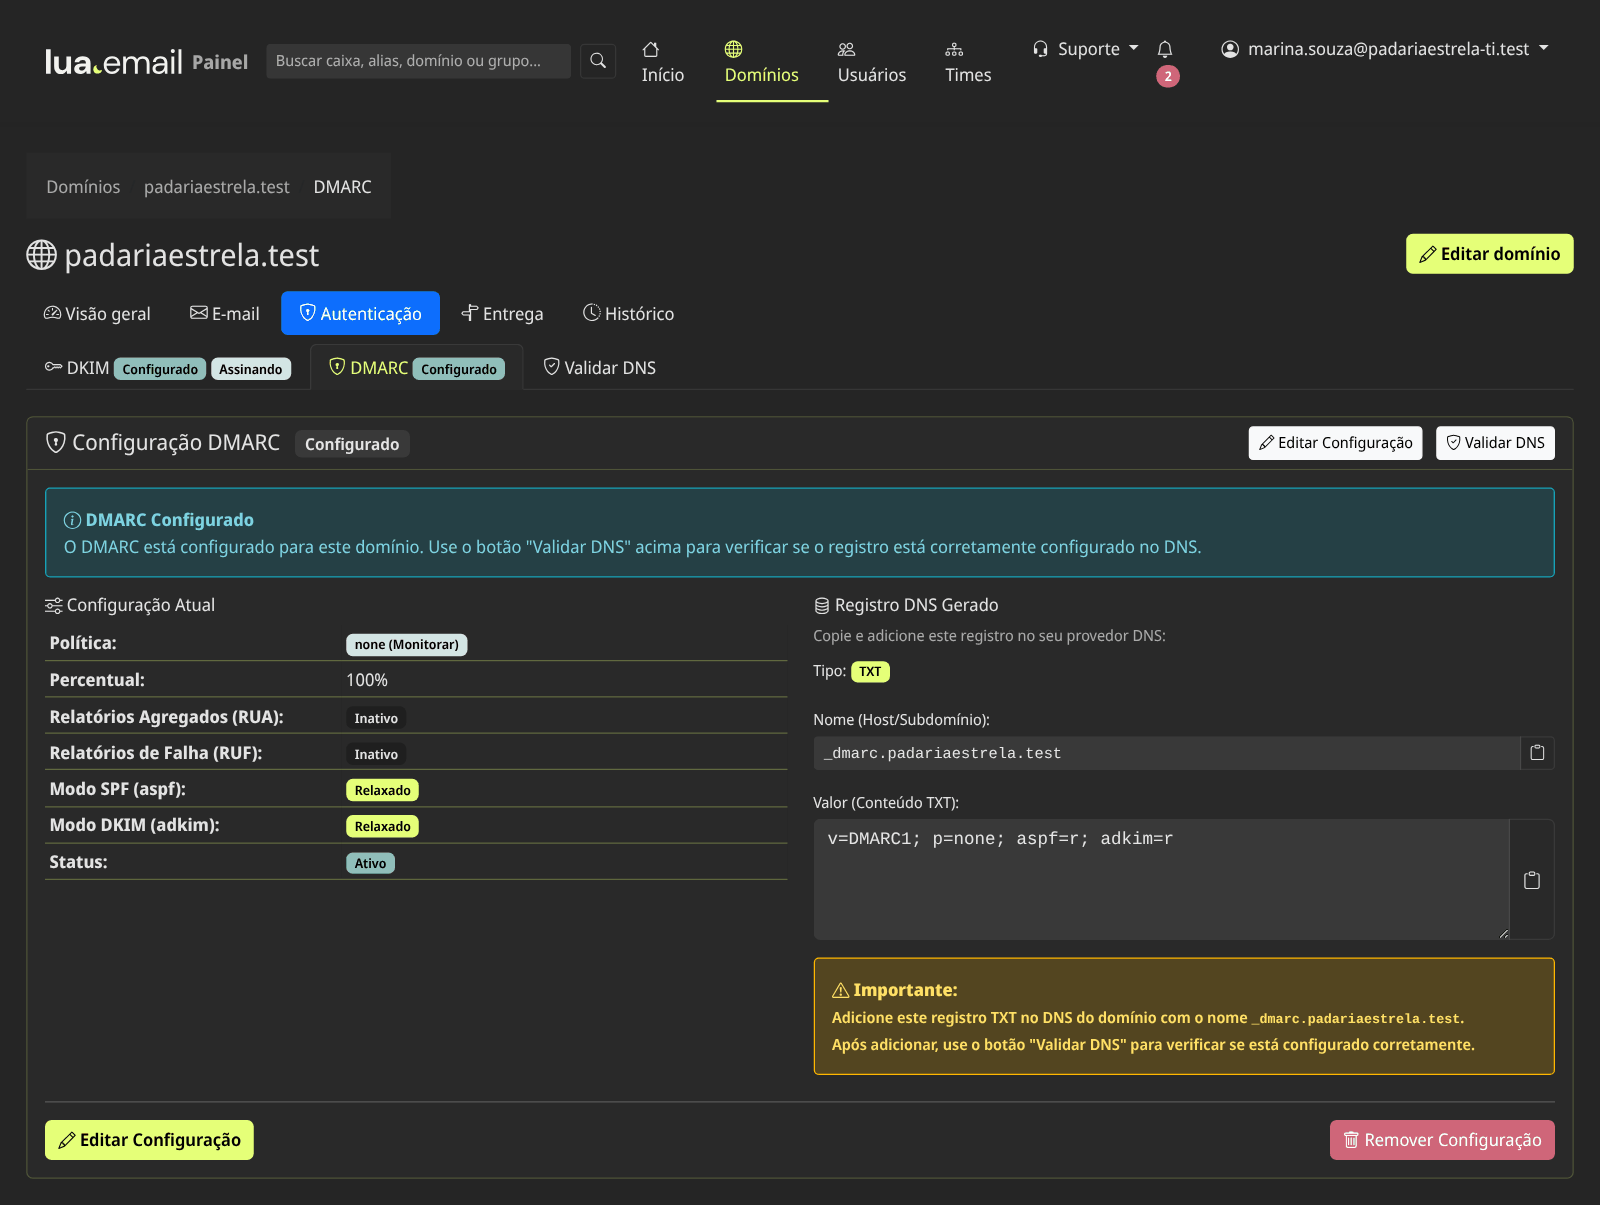Viewport: 1600px width, 1205px height.
Task: Click the 'Configurado' badge next to Configuração DMARC
Action: coord(352,444)
